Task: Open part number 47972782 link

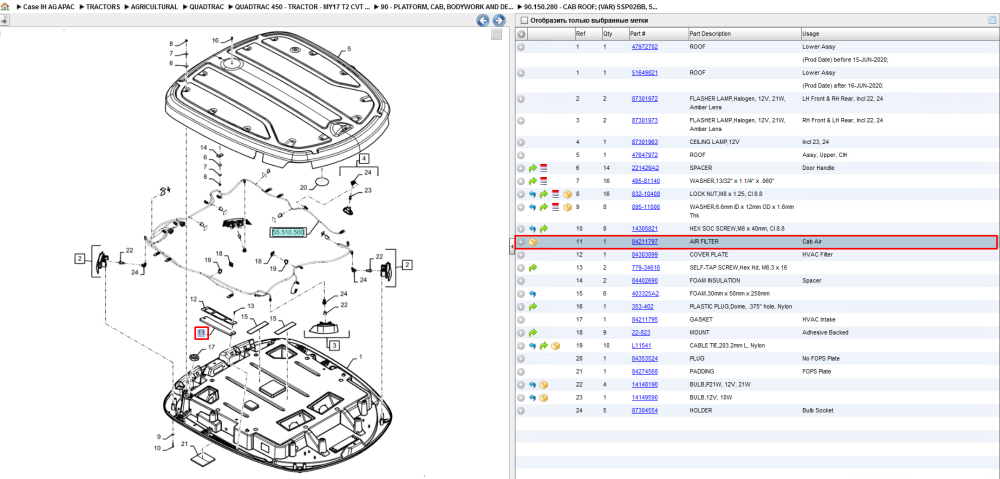Action: tap(644, 47)
